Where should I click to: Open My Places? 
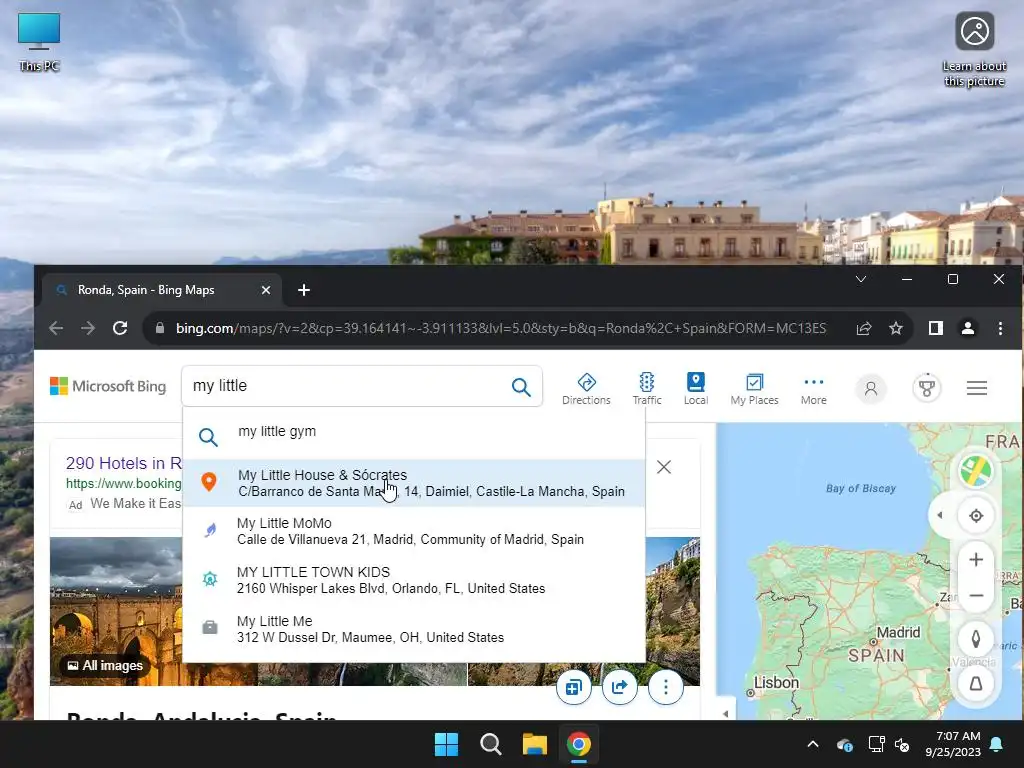(x=754, y=389)
